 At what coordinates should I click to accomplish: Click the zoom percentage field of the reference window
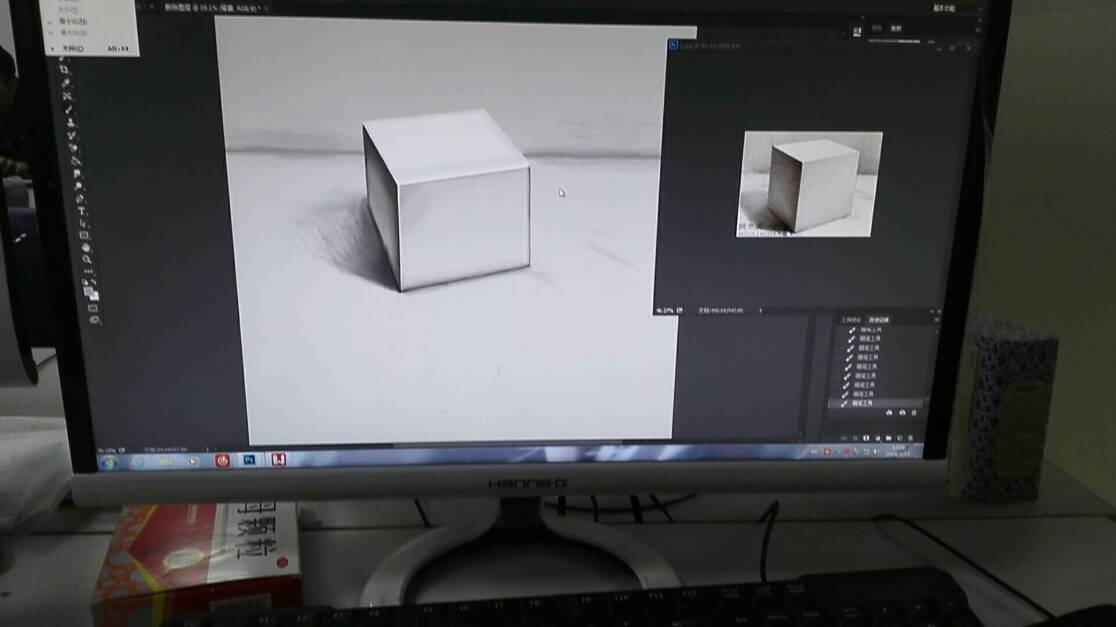664,310
